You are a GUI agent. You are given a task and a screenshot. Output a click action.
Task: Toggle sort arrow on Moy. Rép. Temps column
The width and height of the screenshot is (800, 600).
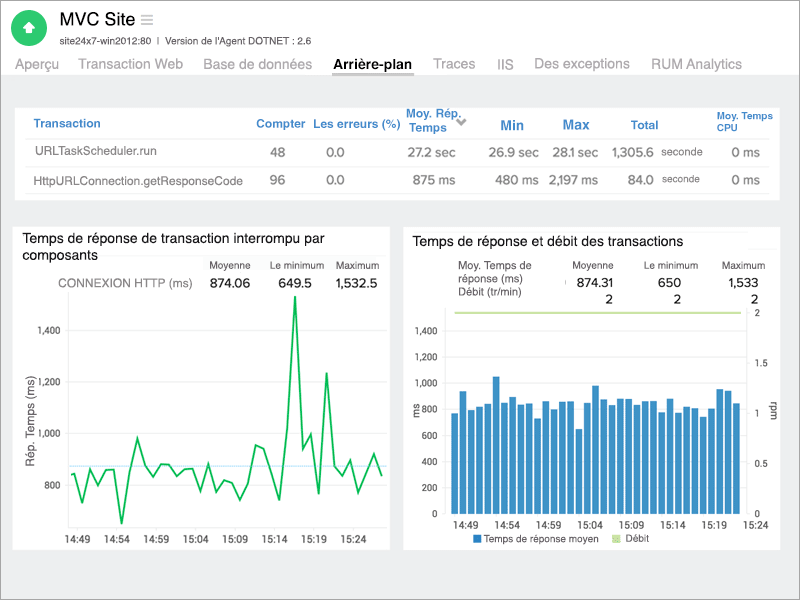pyautogui.click(x=461, y=122)
